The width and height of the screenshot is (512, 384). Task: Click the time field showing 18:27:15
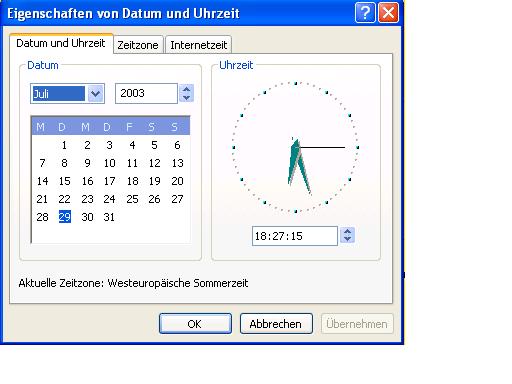click(x=295, y=236)
